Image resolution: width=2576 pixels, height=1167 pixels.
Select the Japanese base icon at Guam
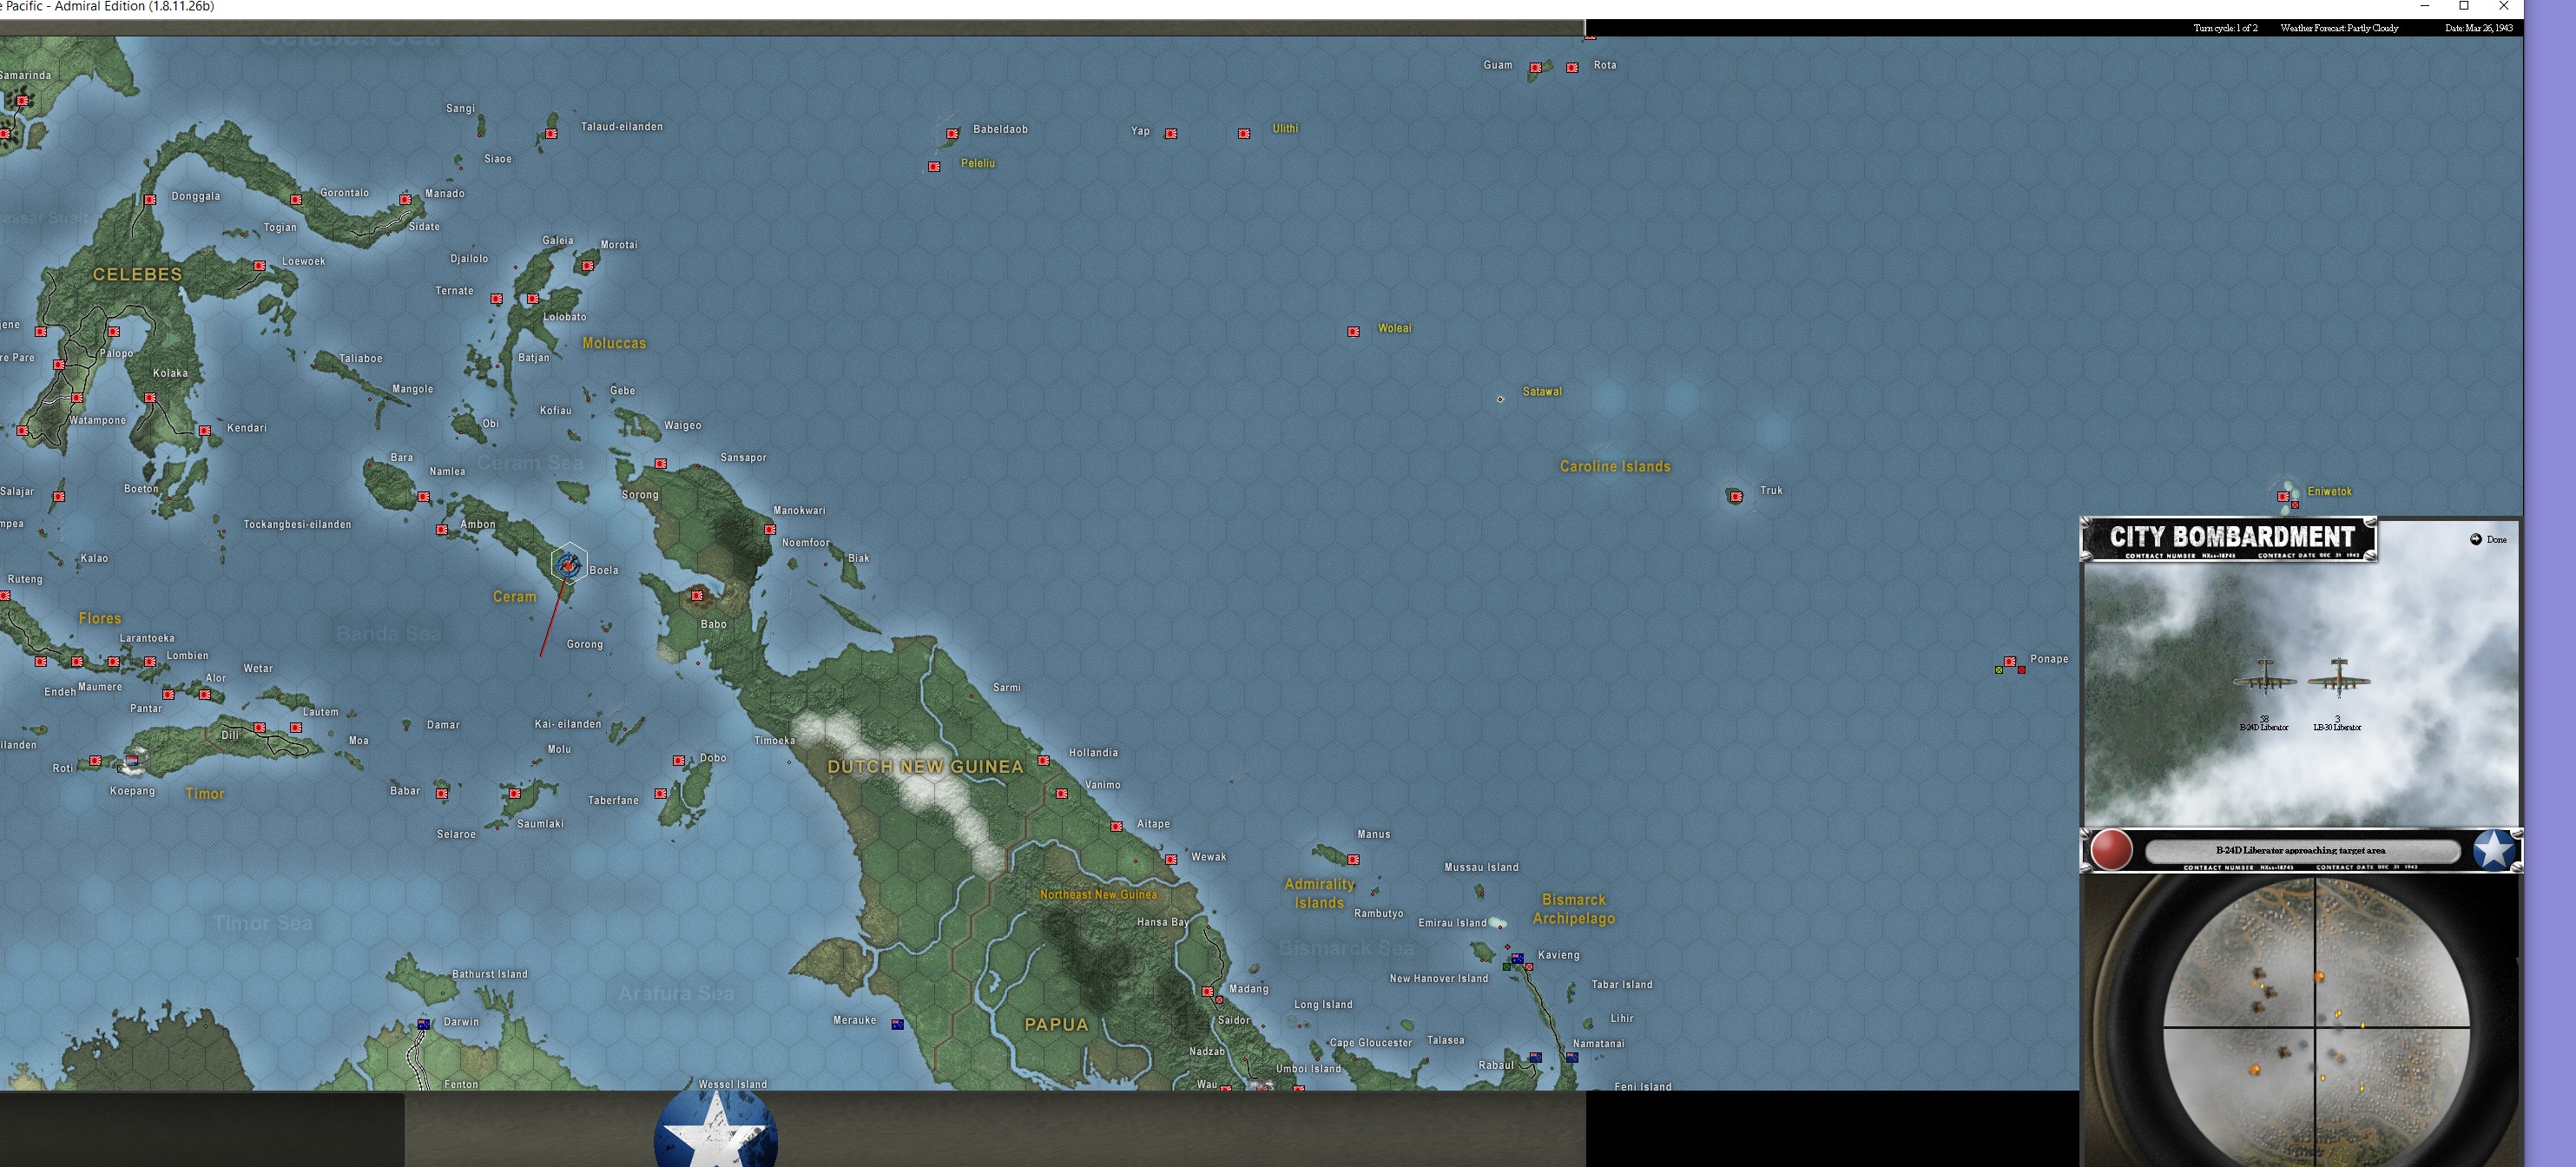coord(1536,68)
